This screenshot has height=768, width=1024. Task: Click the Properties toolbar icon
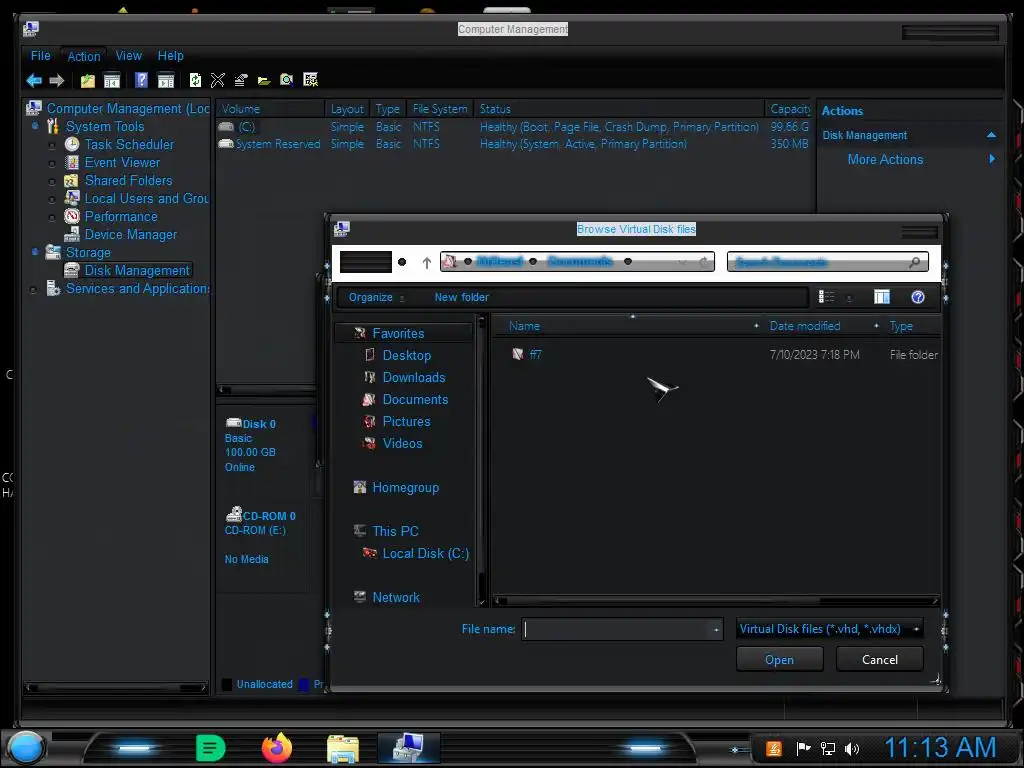(x=241, y=80)
